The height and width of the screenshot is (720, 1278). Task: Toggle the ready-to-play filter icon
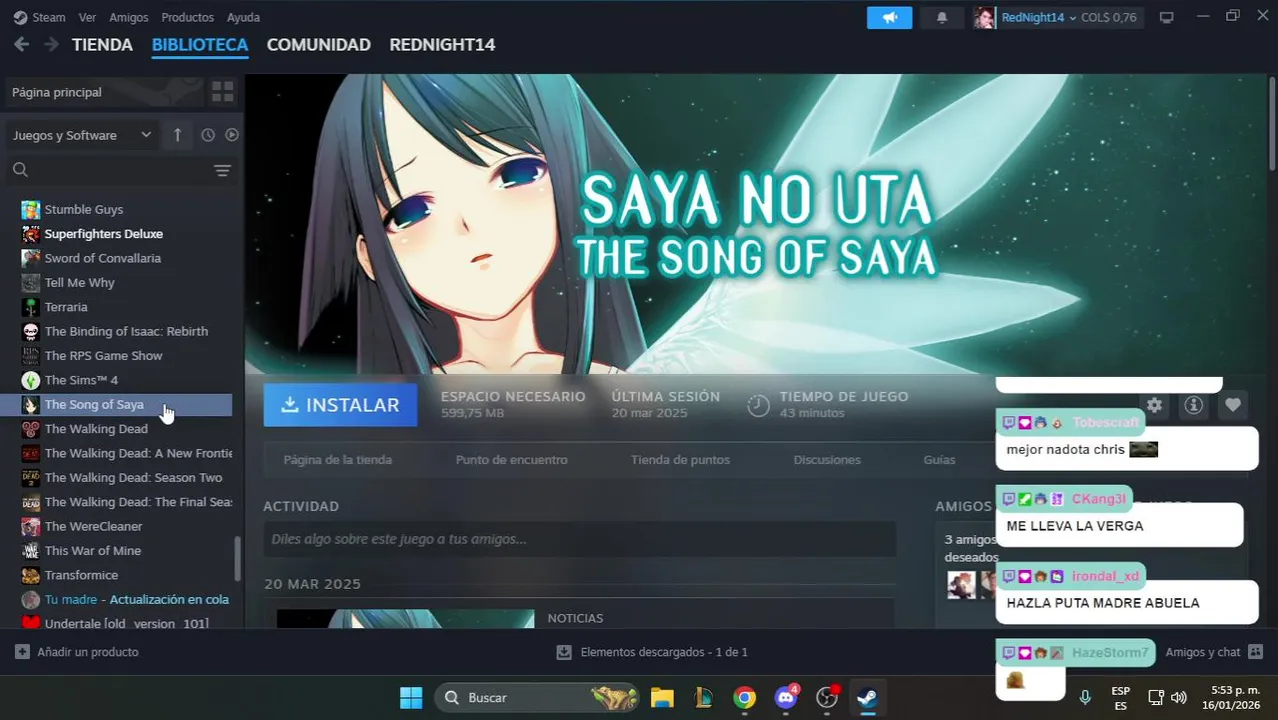click(x=232, y=135)
